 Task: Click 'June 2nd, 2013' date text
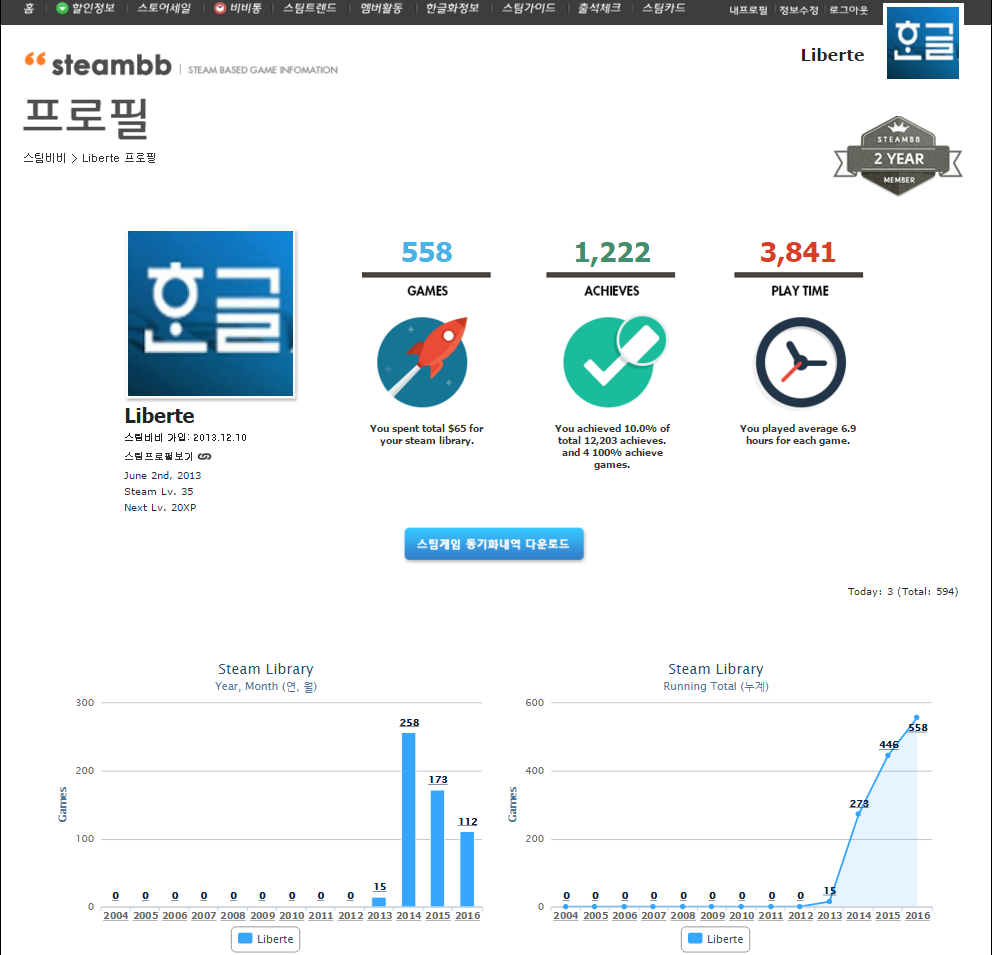click(x=163, y=476)
